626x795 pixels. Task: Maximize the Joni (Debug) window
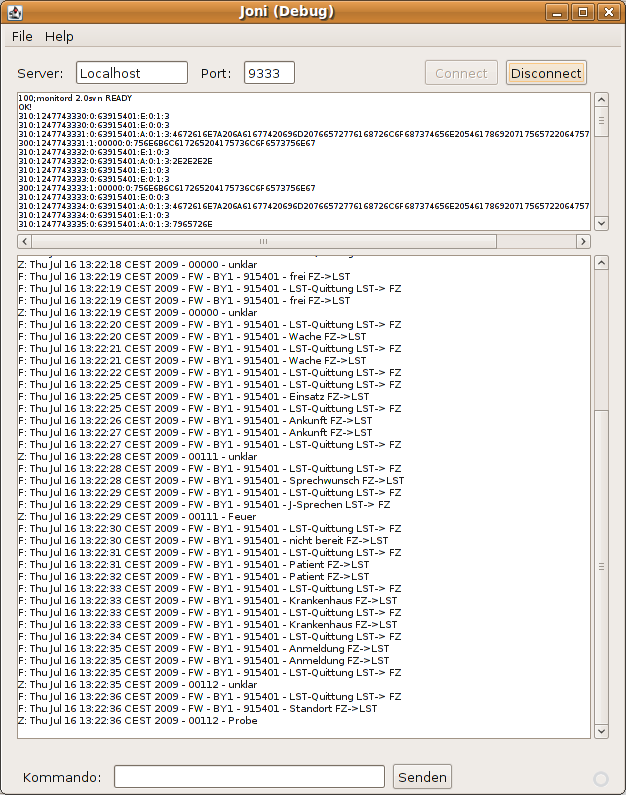(x=583, y=12)
